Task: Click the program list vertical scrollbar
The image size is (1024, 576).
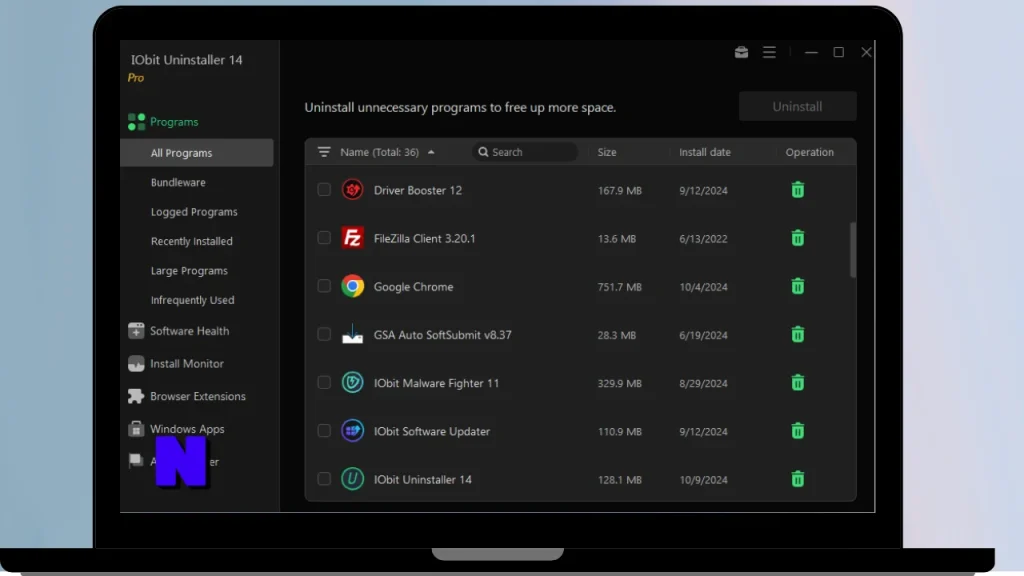Action: coord(852,250)
